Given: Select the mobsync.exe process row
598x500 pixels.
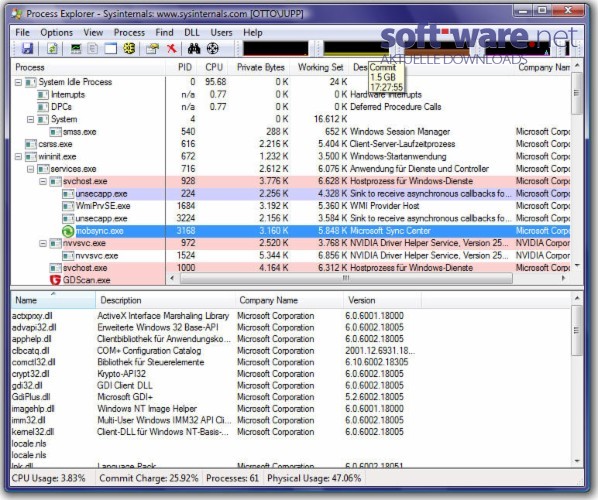Looking at the screenshot, I should point(291,231).
